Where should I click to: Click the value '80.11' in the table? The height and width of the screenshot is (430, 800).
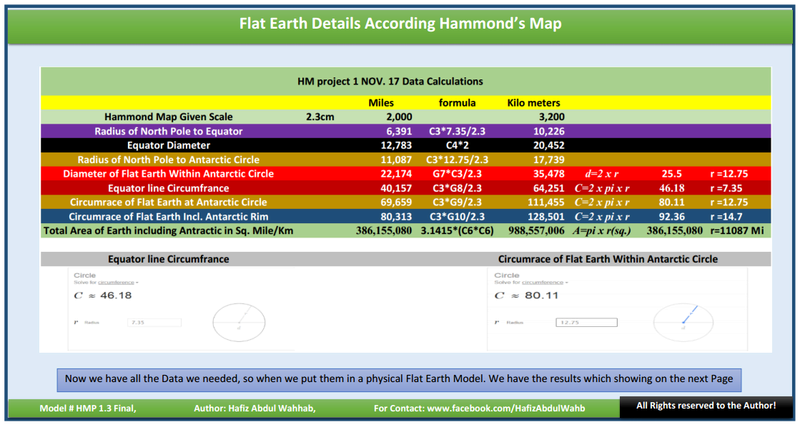pyautogui.click(x=671, y=202)
